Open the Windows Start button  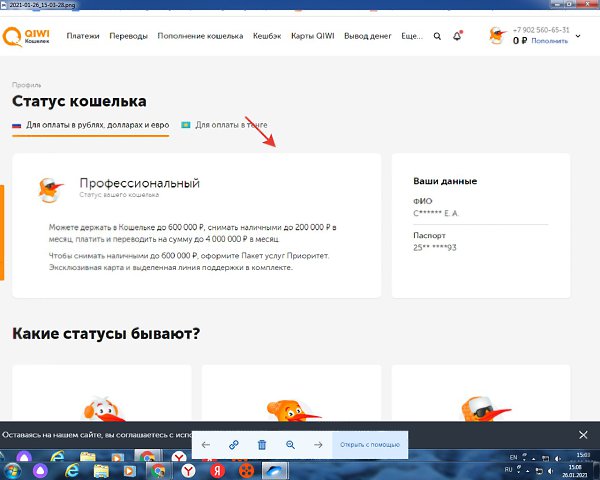coord(14,469)
